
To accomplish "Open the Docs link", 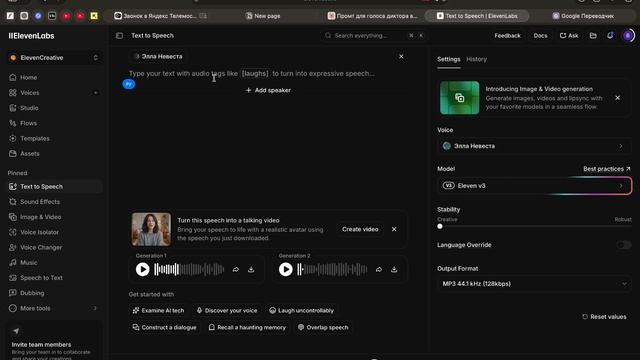I will click(x=540, y=36).
